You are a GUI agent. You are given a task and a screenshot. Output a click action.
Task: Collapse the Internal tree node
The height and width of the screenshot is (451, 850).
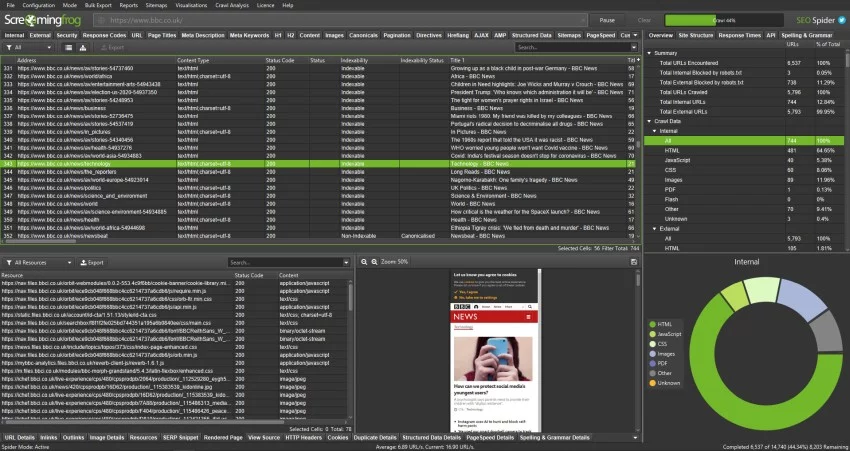tap(654, 131)
